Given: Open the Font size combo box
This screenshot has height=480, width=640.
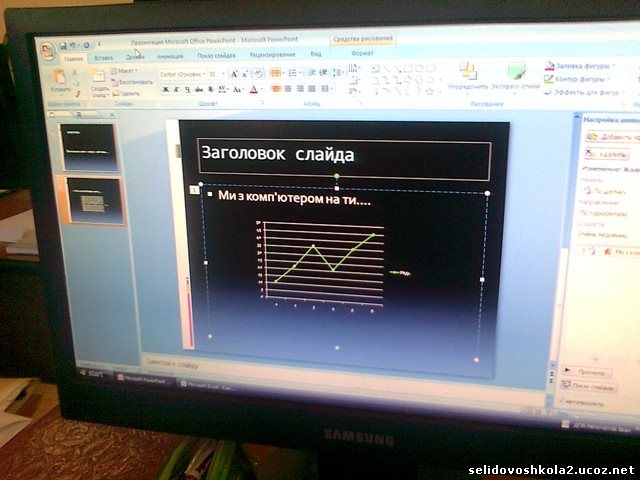Looking at the screenshot, I should coord(216,74).
